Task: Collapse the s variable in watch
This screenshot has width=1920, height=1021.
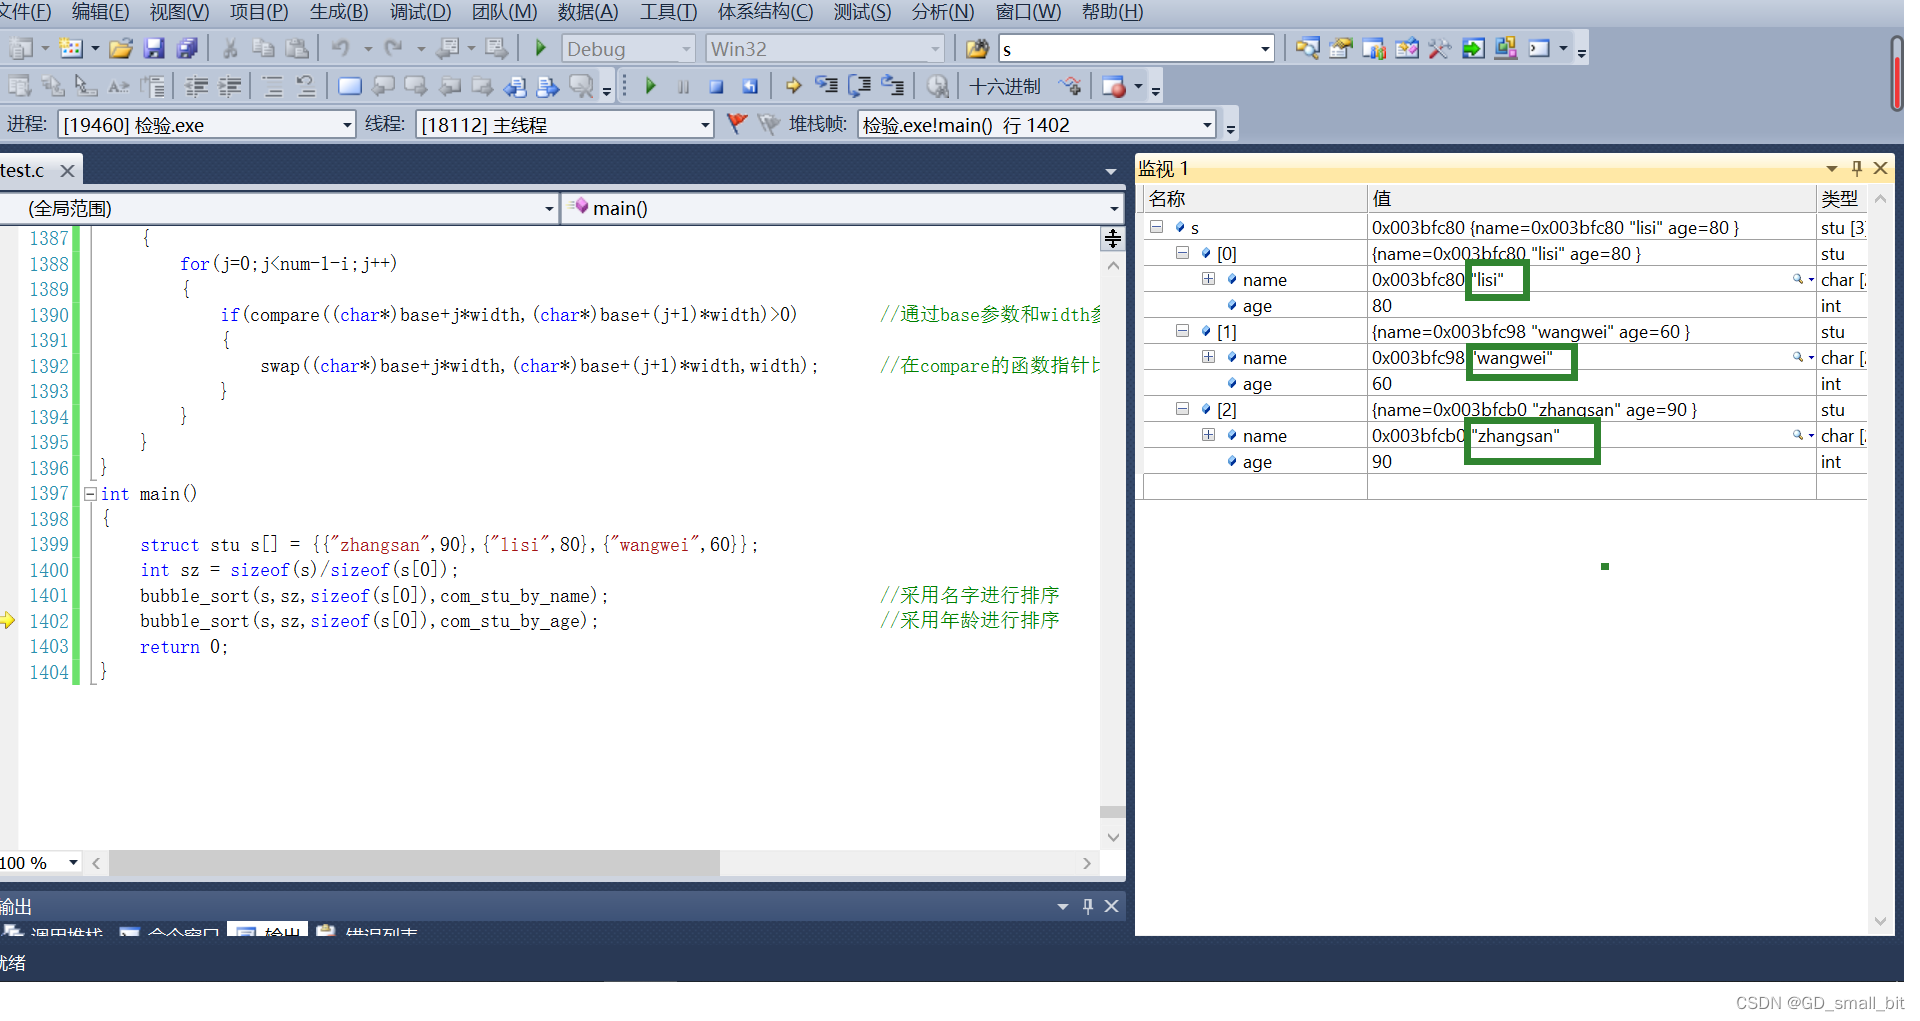Action: [1157, 227]
